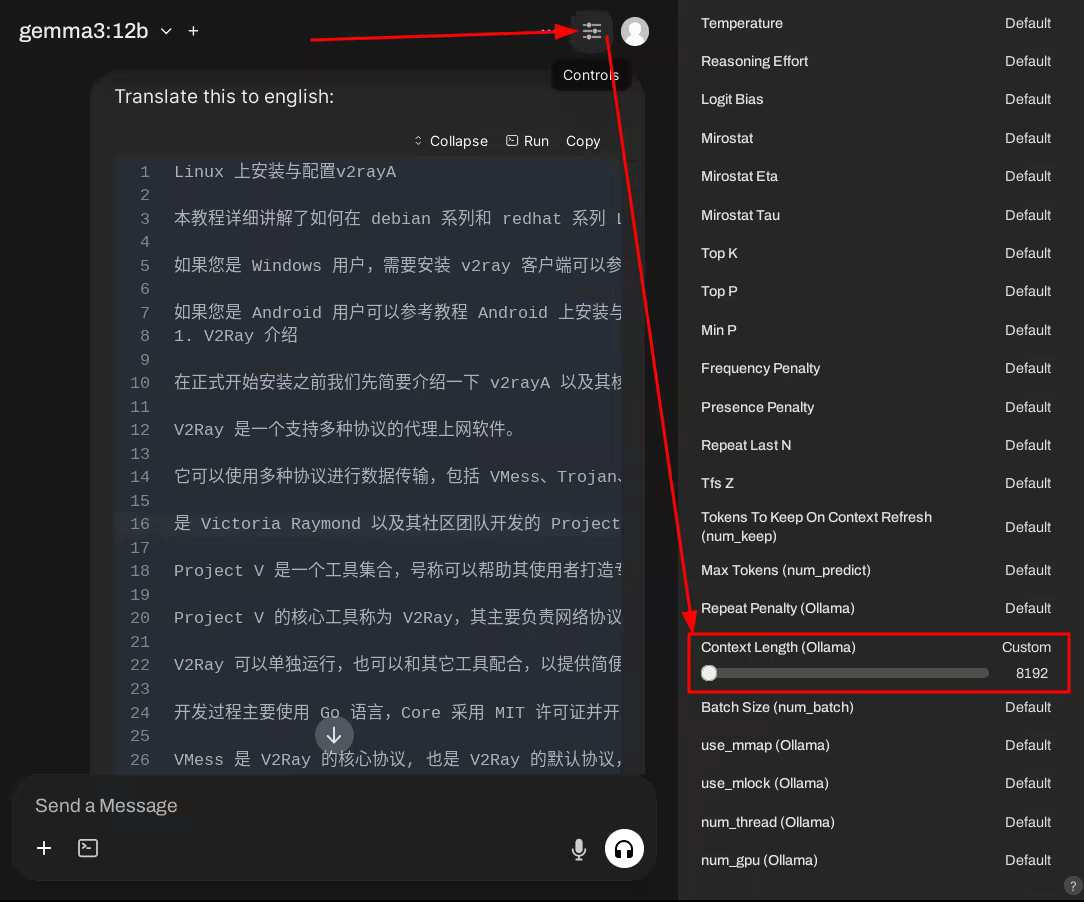Toggle Reasoning Effort Default setting

(x=1027, y=61)
